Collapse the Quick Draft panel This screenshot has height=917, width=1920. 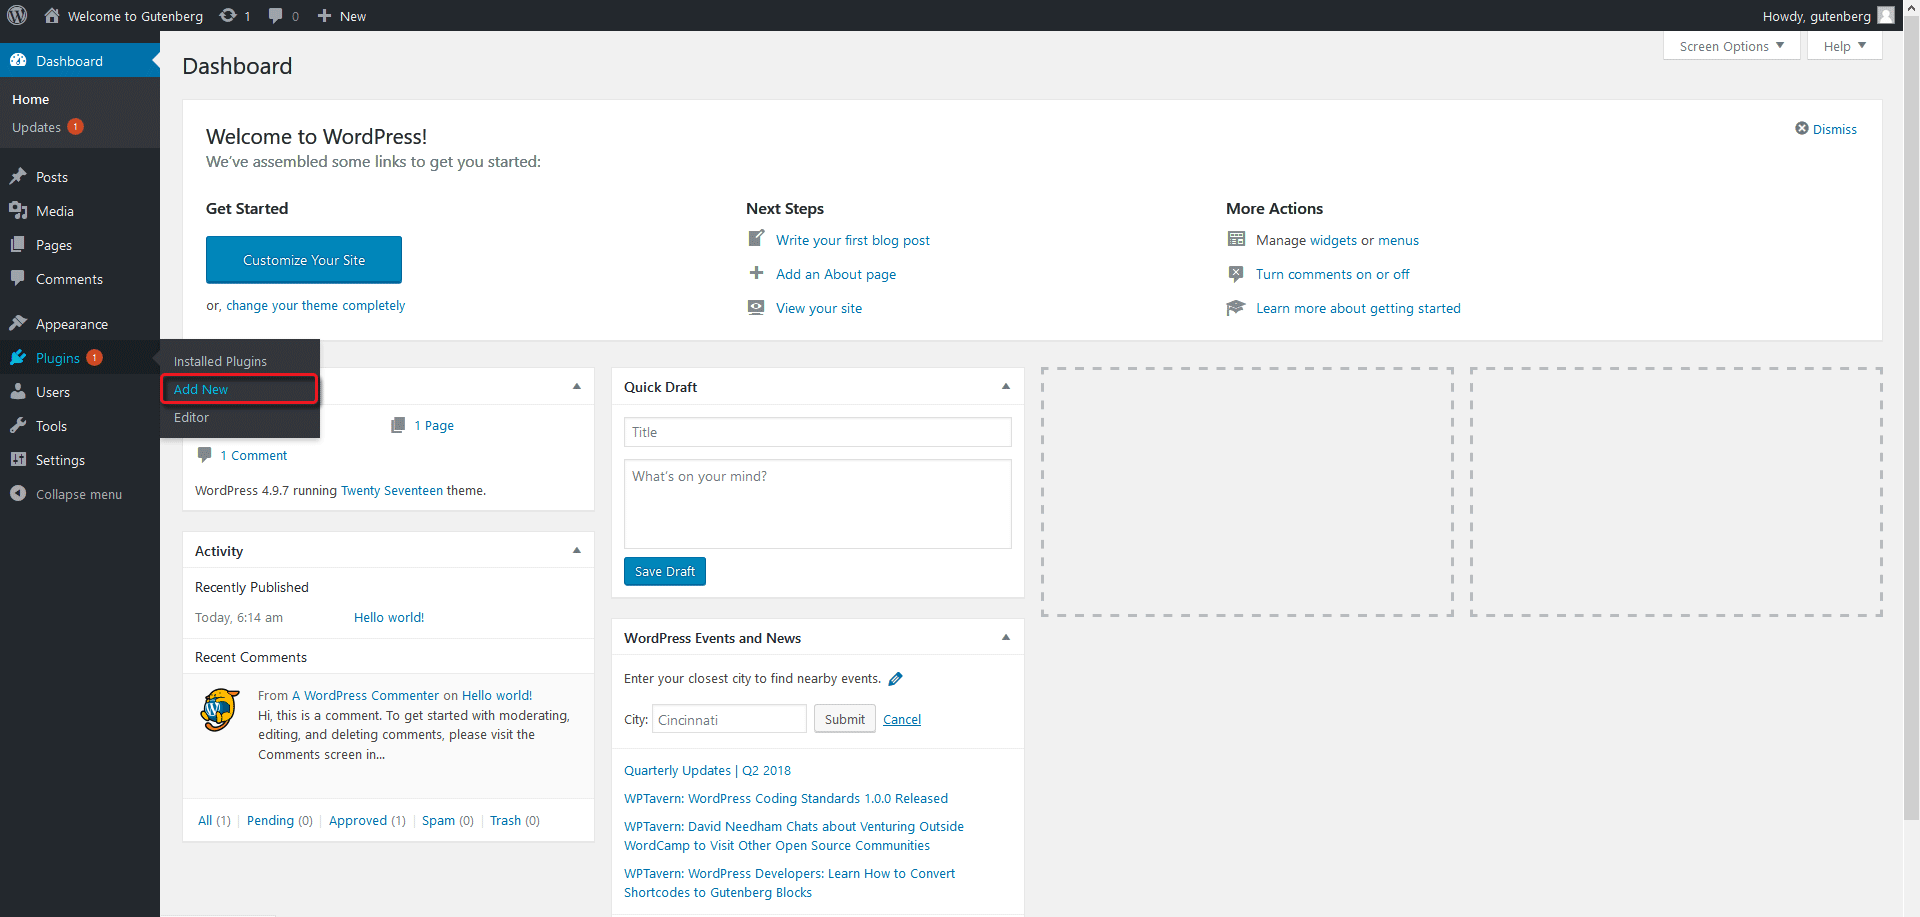click(1006, 387)
